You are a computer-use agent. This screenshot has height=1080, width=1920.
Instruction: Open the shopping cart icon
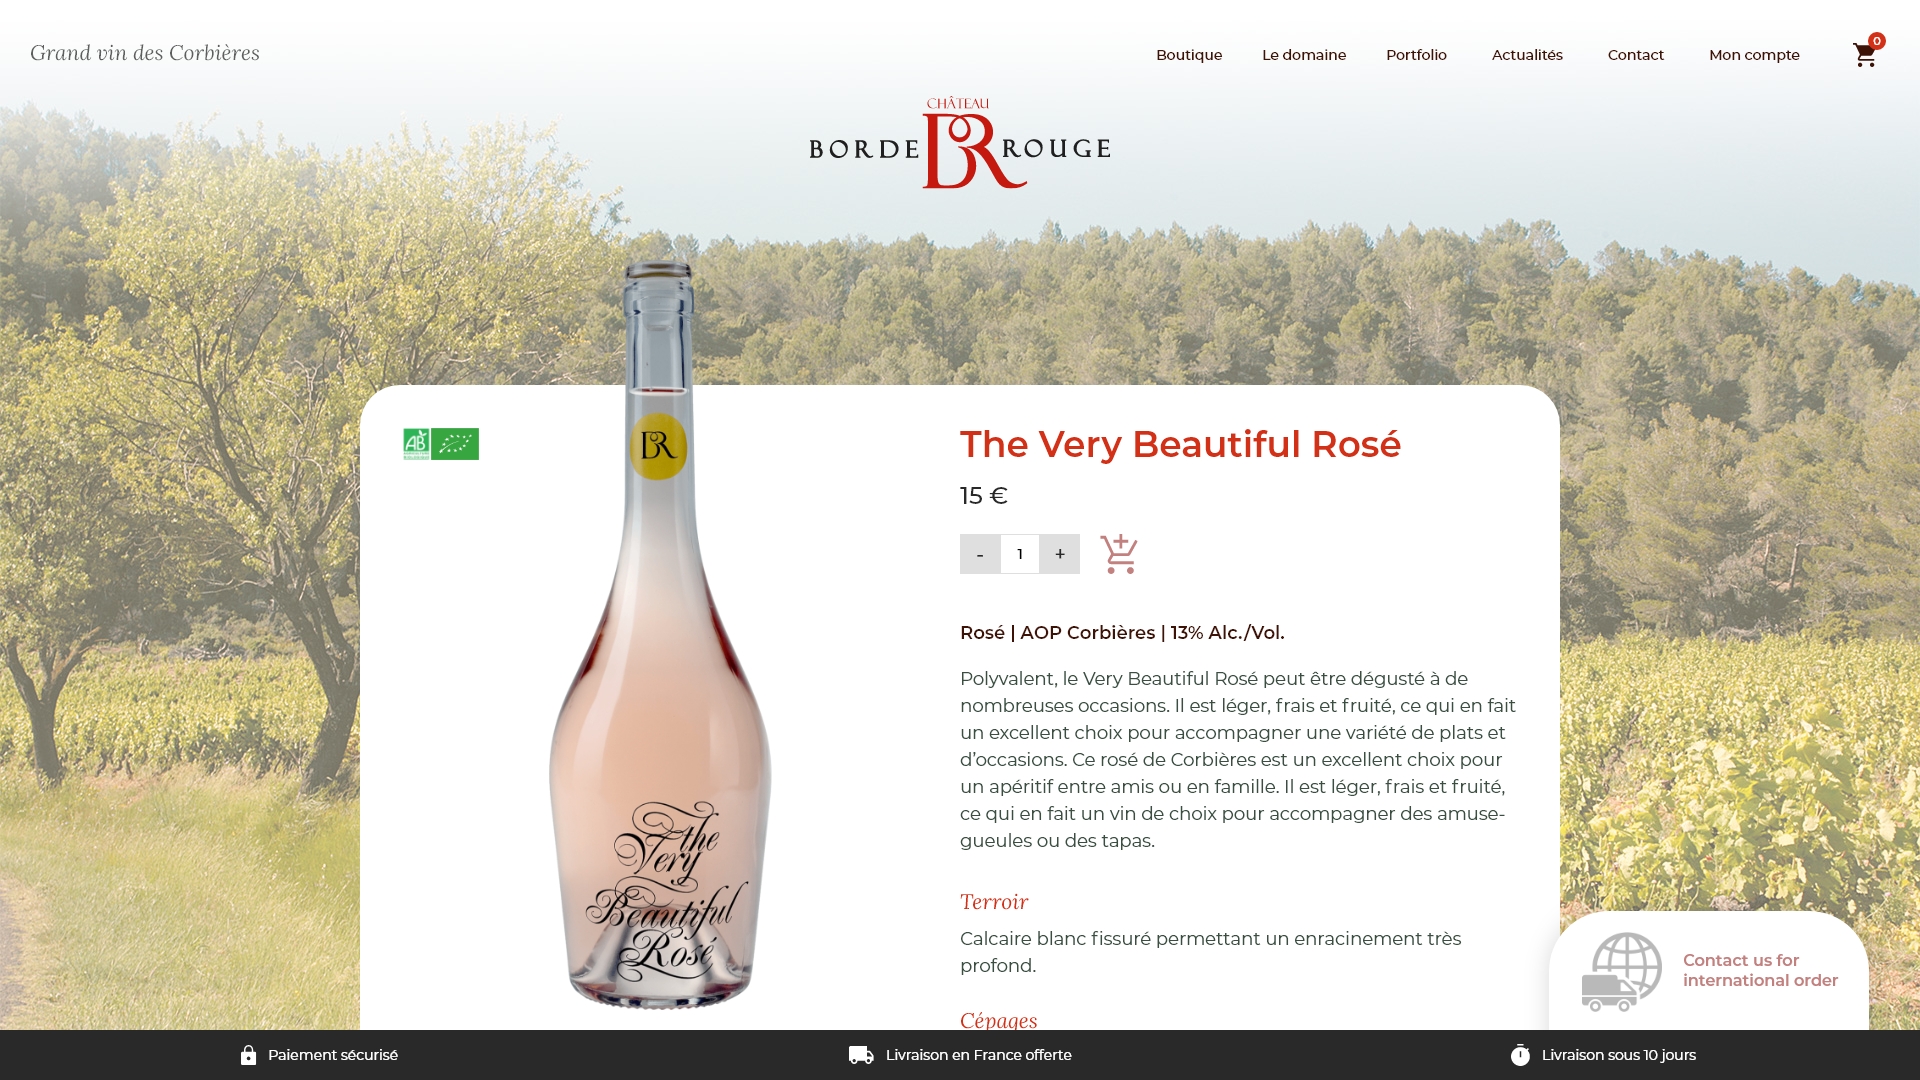tap(1865, 55)
